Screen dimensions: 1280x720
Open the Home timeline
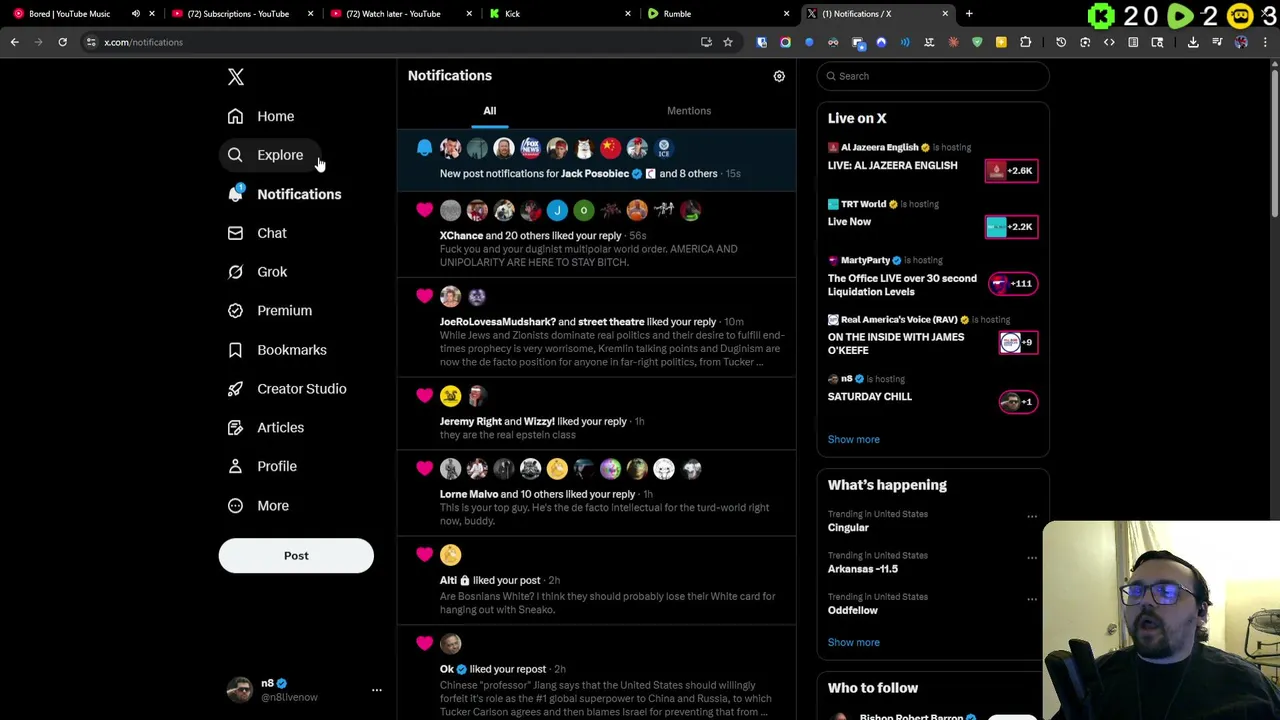coord(261,116)
